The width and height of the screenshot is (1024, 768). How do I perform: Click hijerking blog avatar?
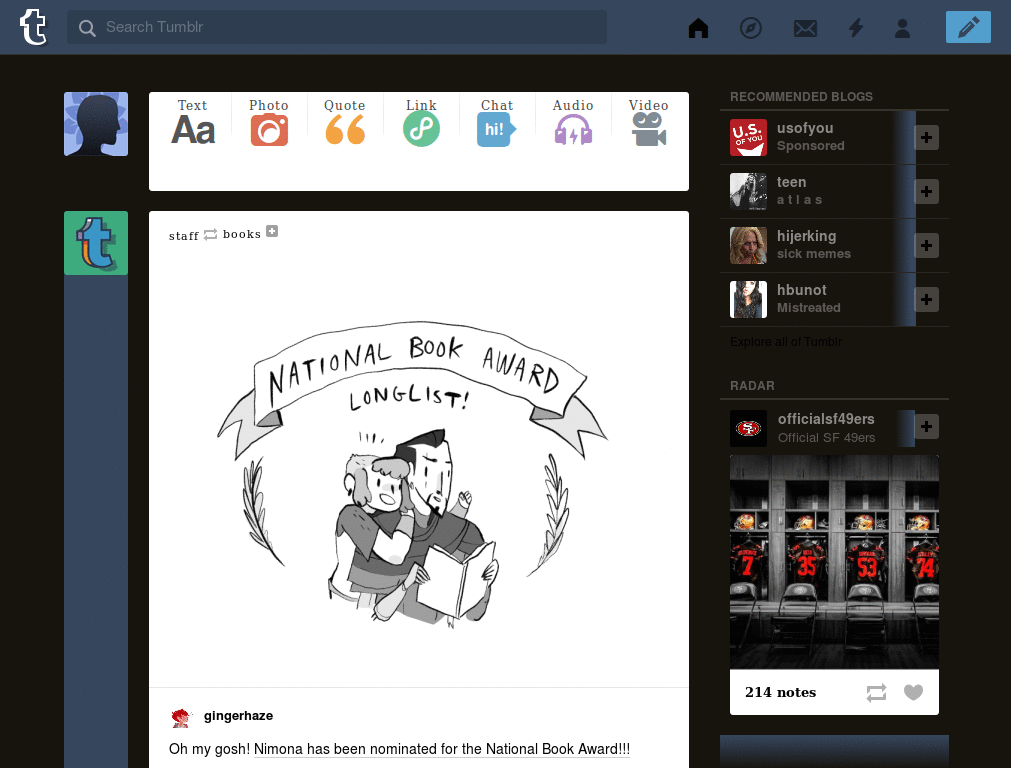pyautogui.click(x=748, y=246)
